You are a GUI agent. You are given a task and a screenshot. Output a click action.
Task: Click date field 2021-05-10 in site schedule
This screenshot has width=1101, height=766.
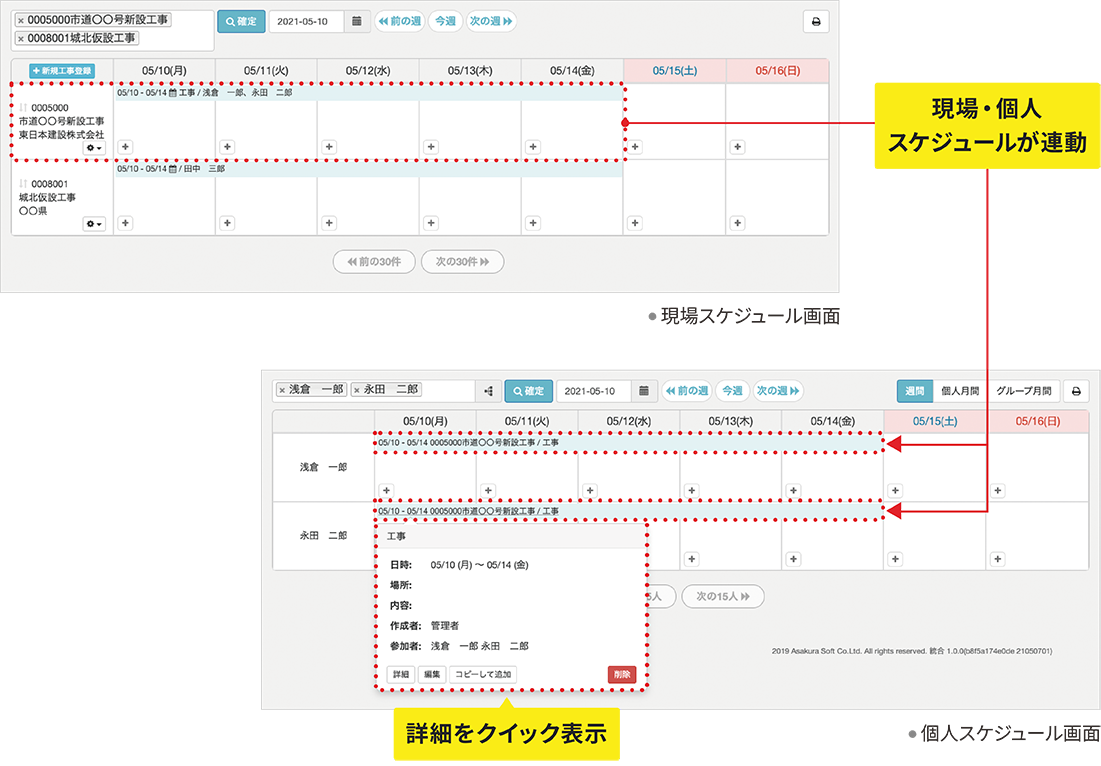[306, 22]
